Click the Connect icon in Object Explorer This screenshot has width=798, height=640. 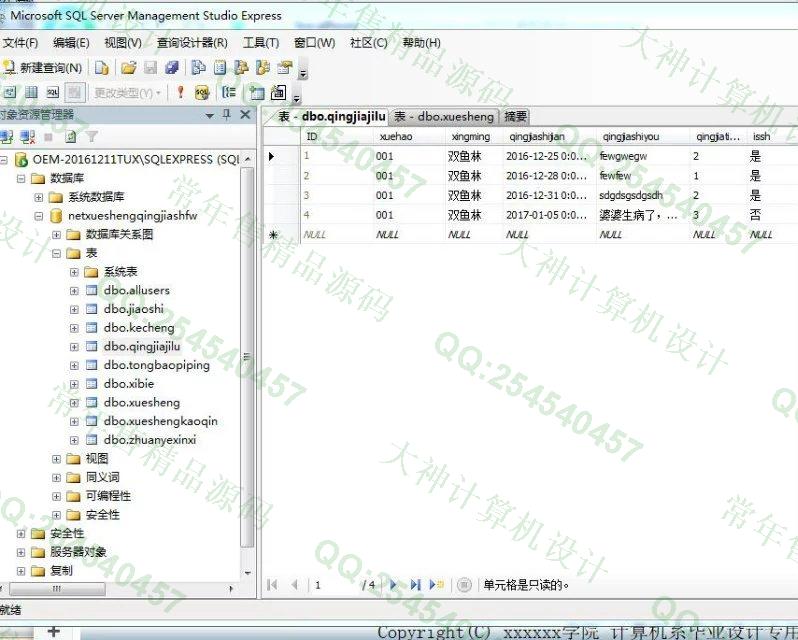(x=7, y=136)
